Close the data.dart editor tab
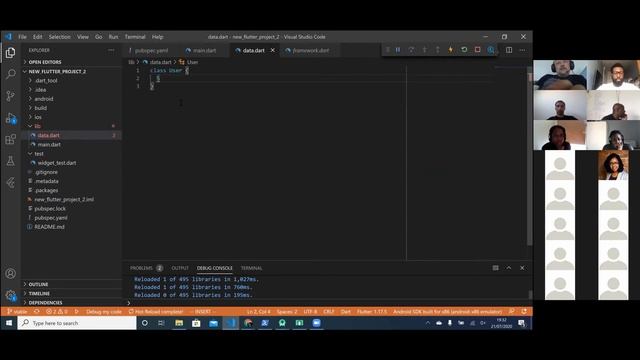Screen dimensions: 640x360 (273, 50)
